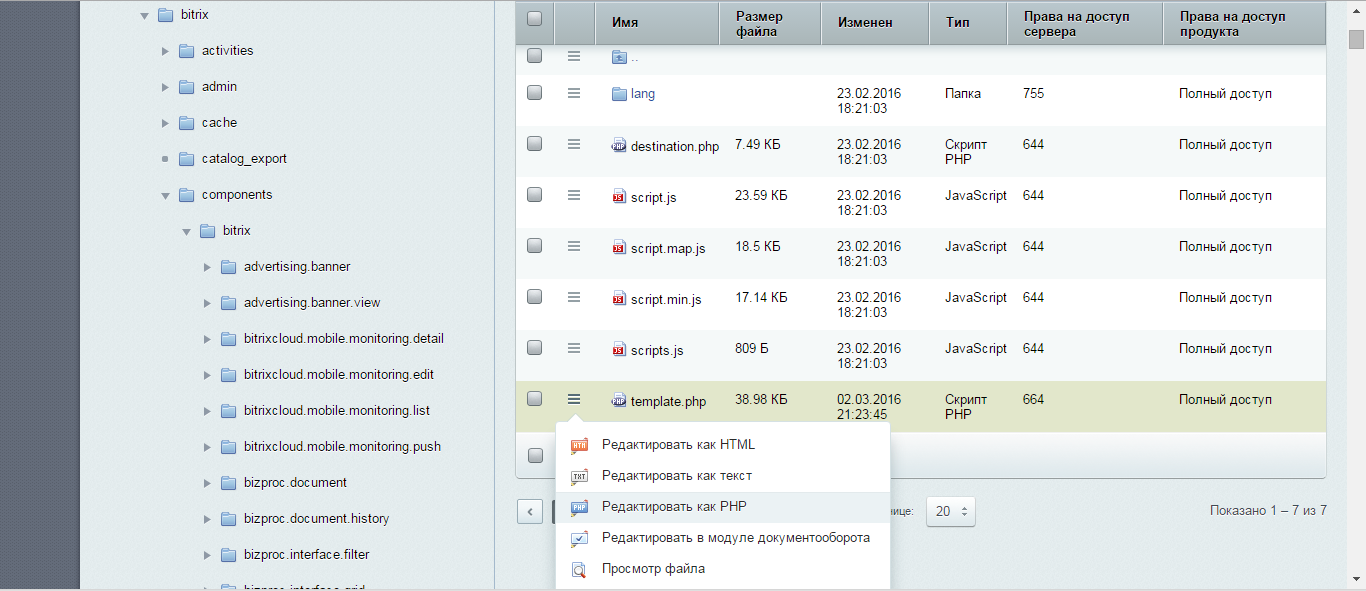The width and height of the screenshot is (1366, 591).
Task: Go to previous page with arrow button
Action: 530,511
